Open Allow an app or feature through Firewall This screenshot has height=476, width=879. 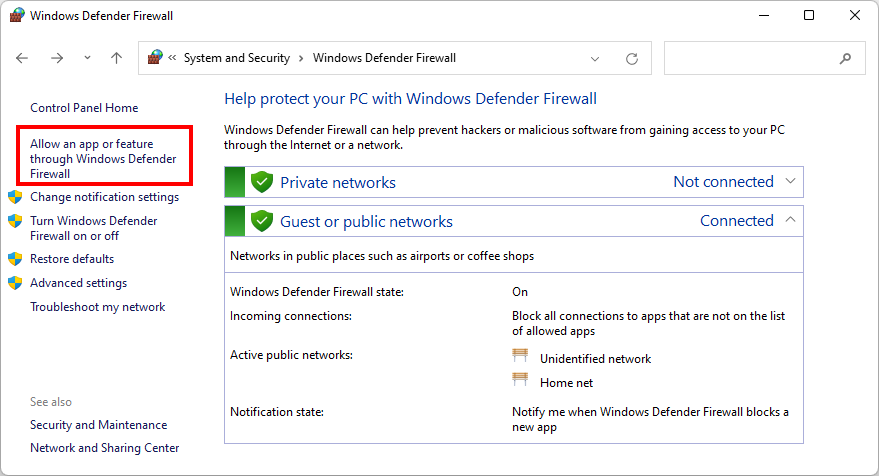(103, 159)
